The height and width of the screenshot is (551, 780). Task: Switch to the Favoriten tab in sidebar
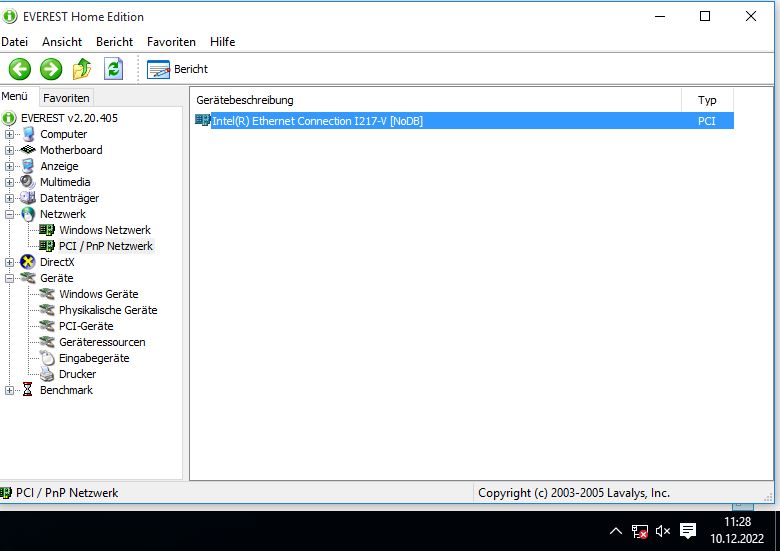66,98
